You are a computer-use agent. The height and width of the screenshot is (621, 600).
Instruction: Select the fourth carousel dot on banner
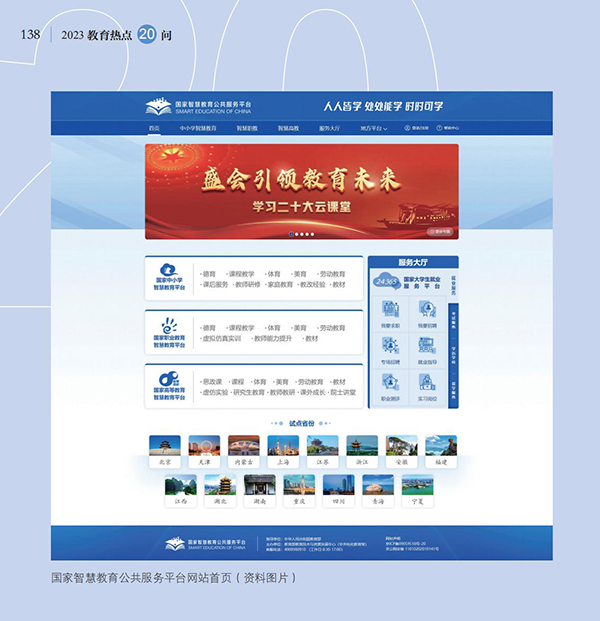pos(307,234)
